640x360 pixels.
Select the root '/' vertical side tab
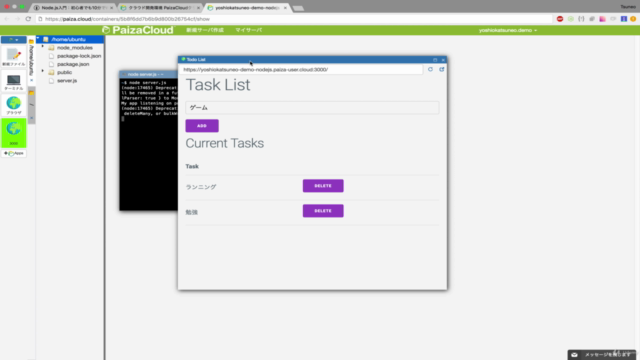31,105
